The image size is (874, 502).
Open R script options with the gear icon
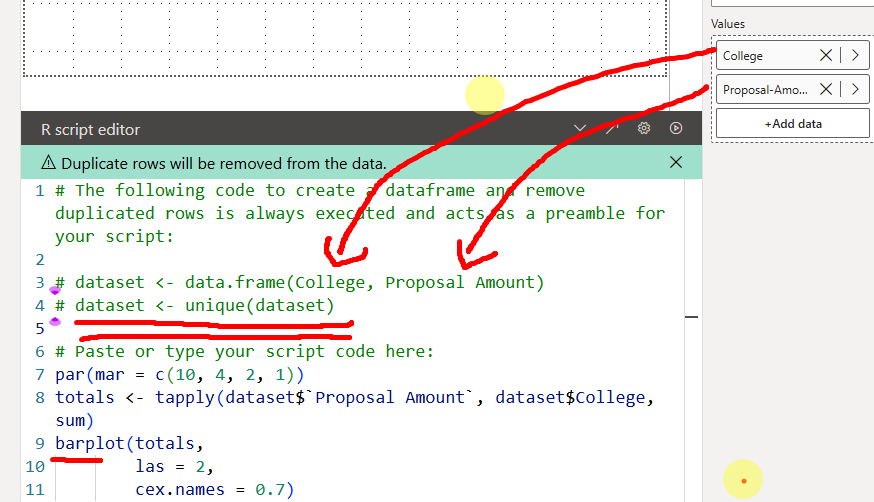(644, 129)
